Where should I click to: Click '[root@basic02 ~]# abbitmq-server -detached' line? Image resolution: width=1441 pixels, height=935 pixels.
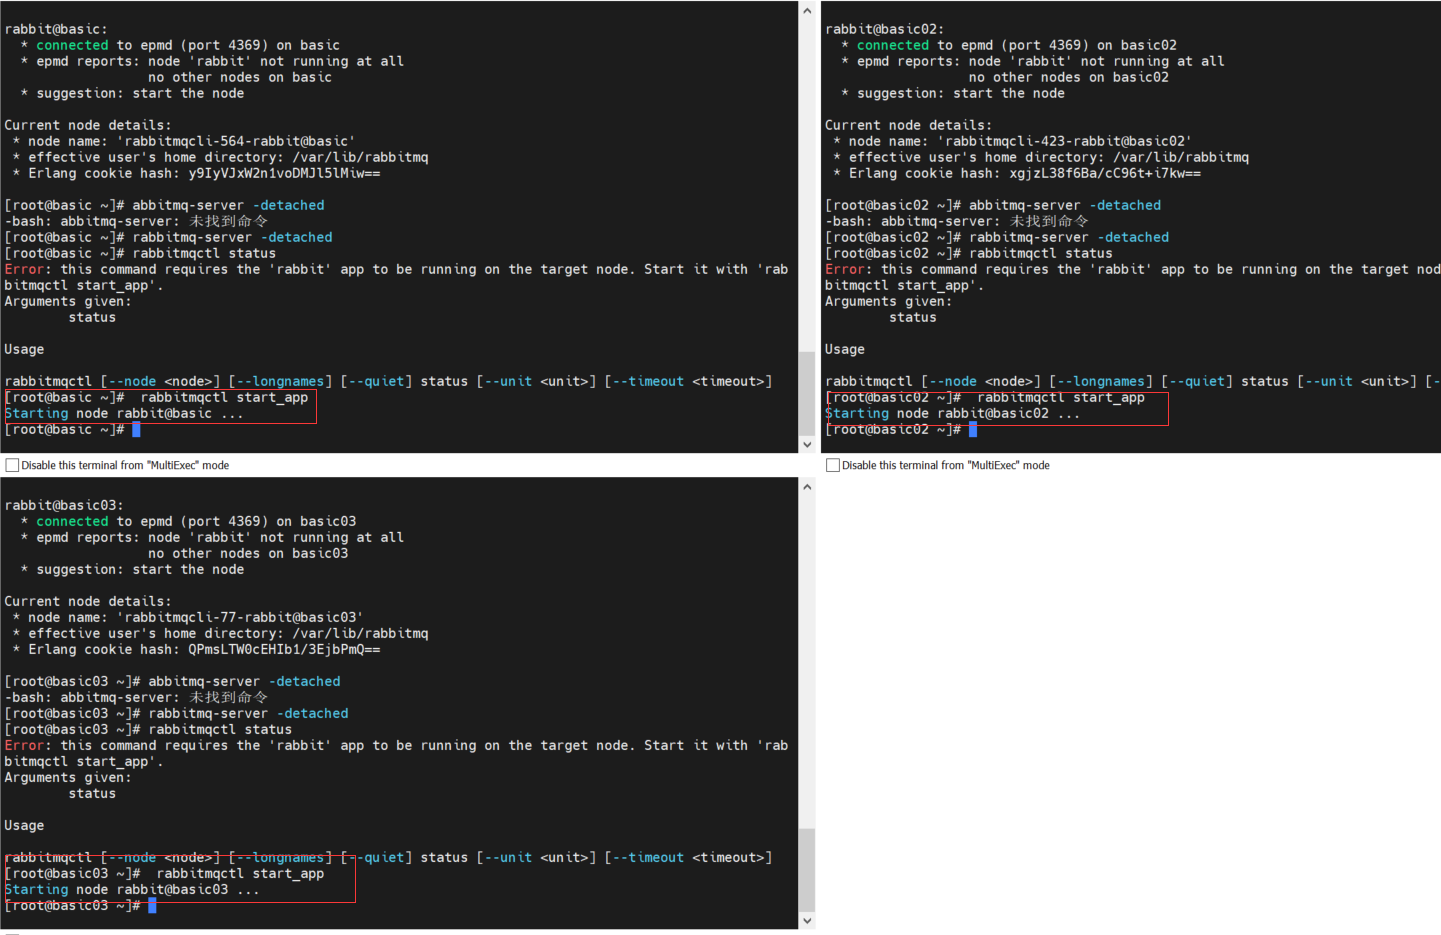[x=993, y=205]
